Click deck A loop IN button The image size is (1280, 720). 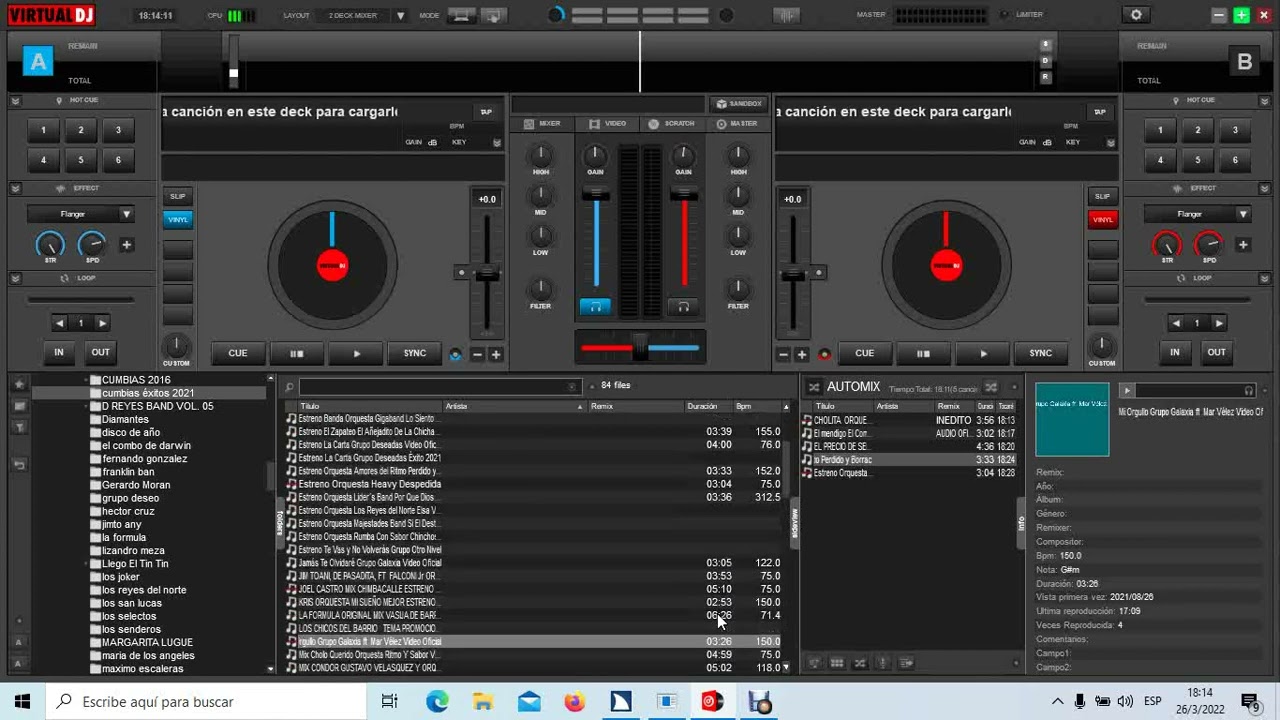[x=59, y=352]
